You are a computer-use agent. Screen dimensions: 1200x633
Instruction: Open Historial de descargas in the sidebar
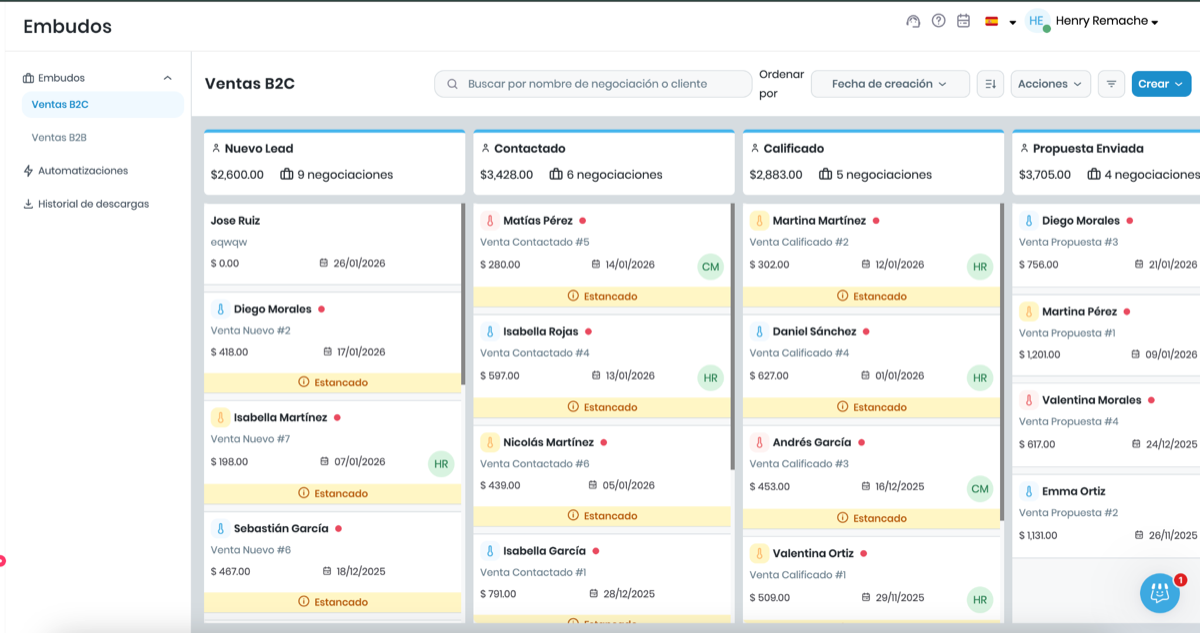click(x=93, y=204)
